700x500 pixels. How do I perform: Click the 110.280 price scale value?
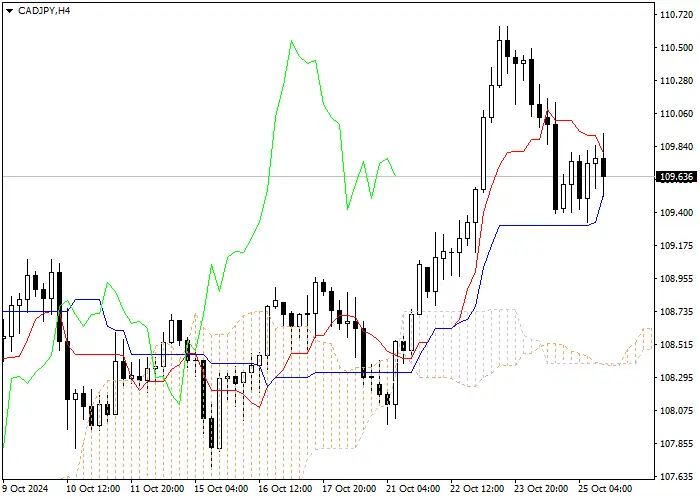click(x=676, y=81)
